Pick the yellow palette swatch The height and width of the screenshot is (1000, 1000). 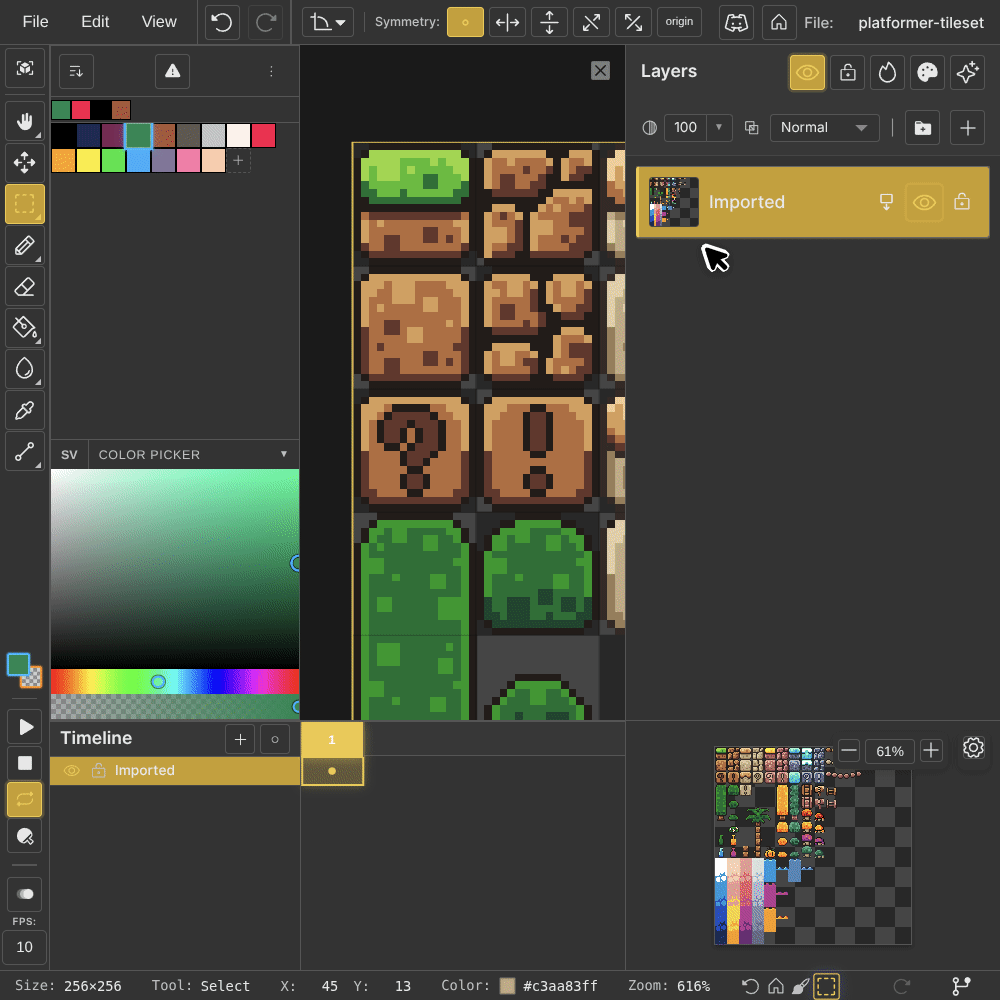point(88,161)
